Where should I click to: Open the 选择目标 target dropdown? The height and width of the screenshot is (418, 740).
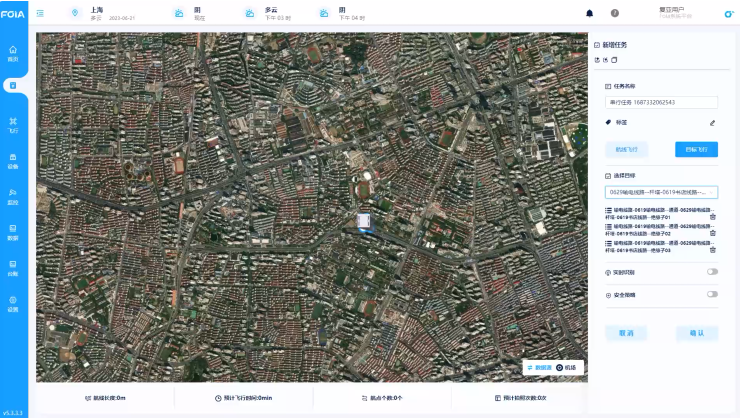pos(661,192)
